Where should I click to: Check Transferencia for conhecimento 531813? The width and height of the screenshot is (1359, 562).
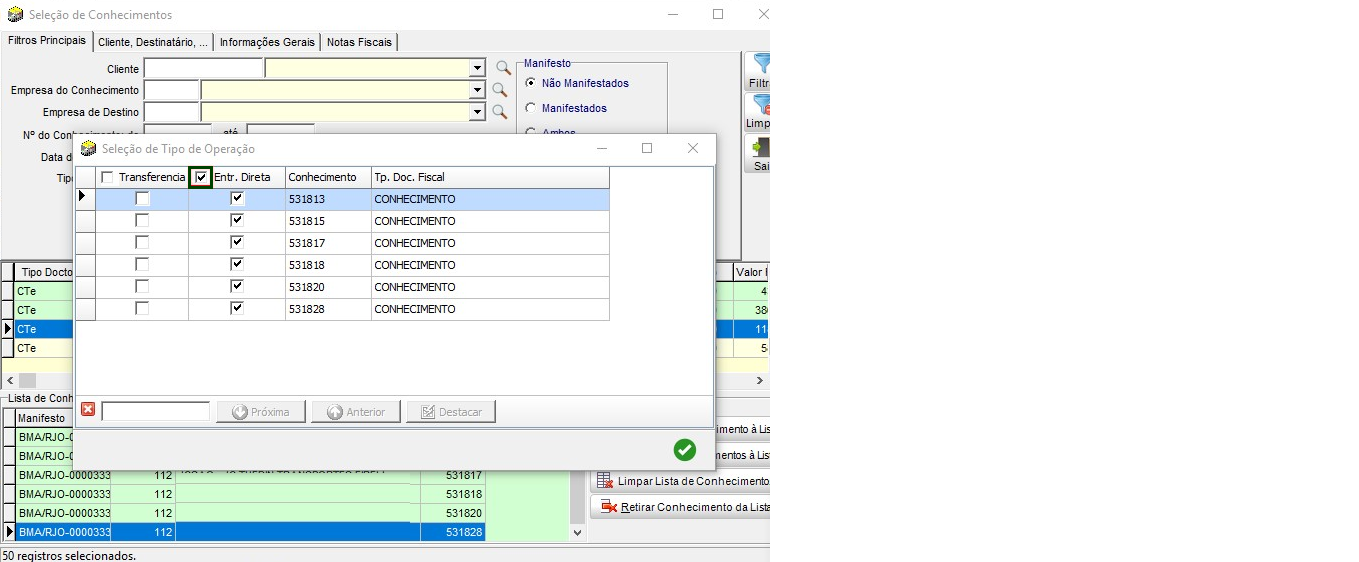142,199
